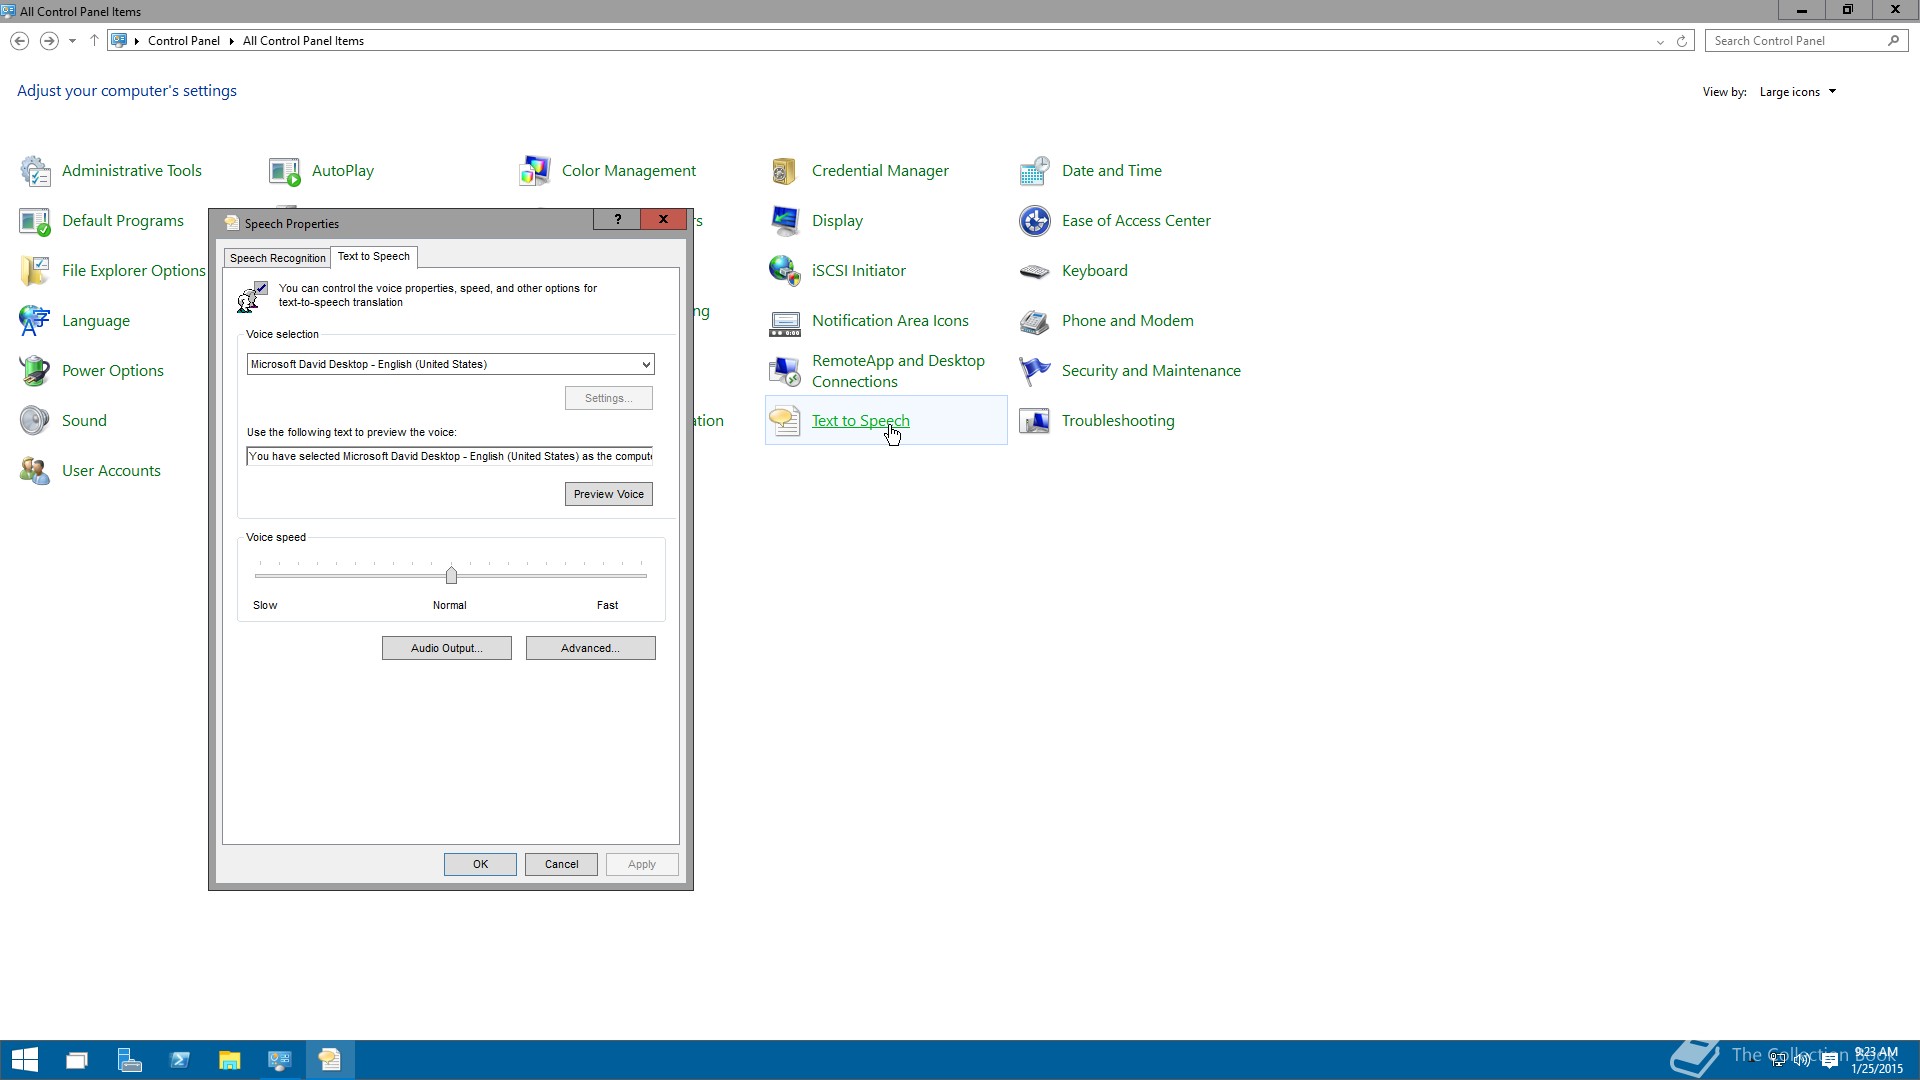Screen dimensions: 1920x1080
Task: Open the Troubleshooting icon
Action: click(x=1035, y=421)
